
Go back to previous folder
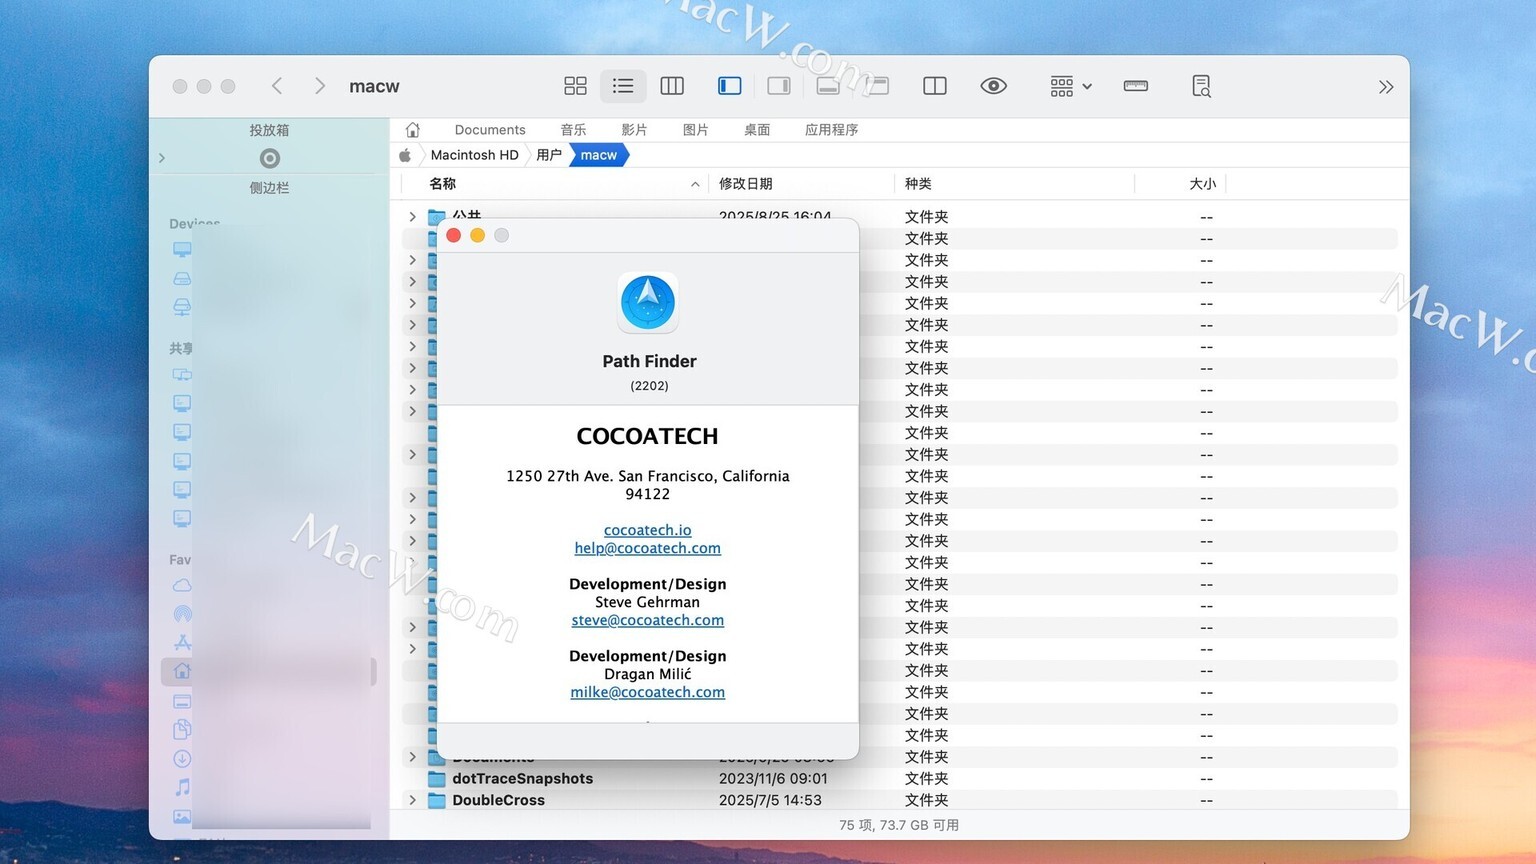click(277, 86)
